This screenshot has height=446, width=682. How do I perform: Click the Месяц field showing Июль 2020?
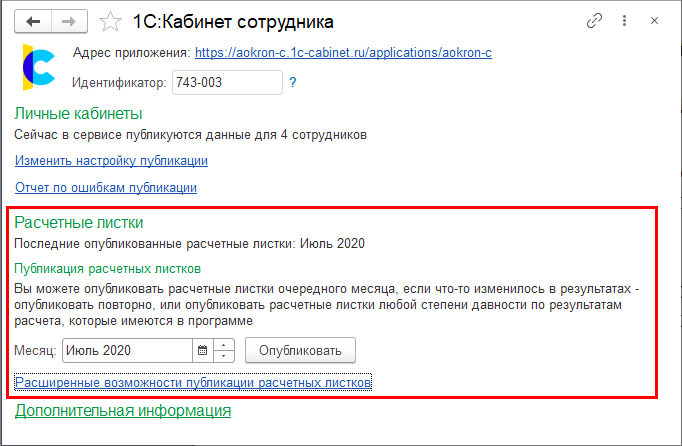127,350
